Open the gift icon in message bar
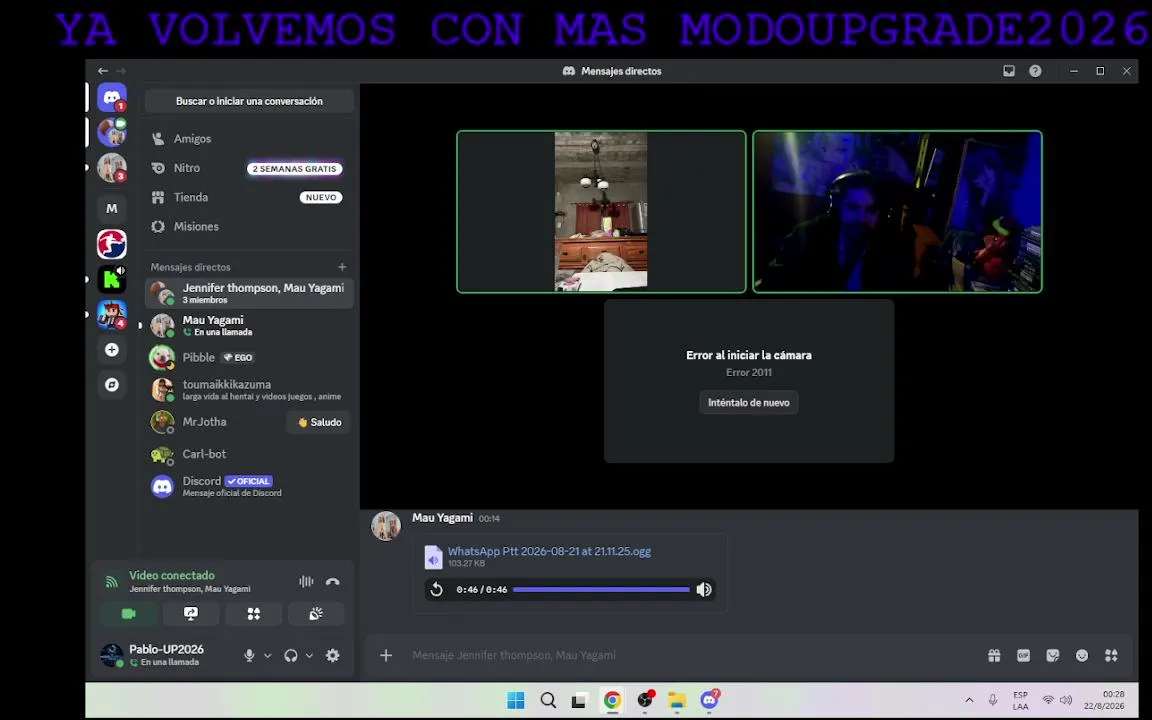This screenshot has height=720, width=1152. 994,655
